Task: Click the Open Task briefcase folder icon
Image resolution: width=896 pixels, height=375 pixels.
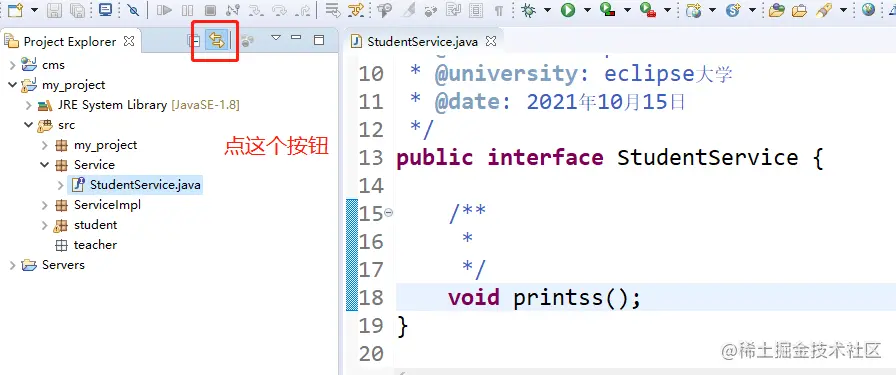Action: [x=799, y=10]
